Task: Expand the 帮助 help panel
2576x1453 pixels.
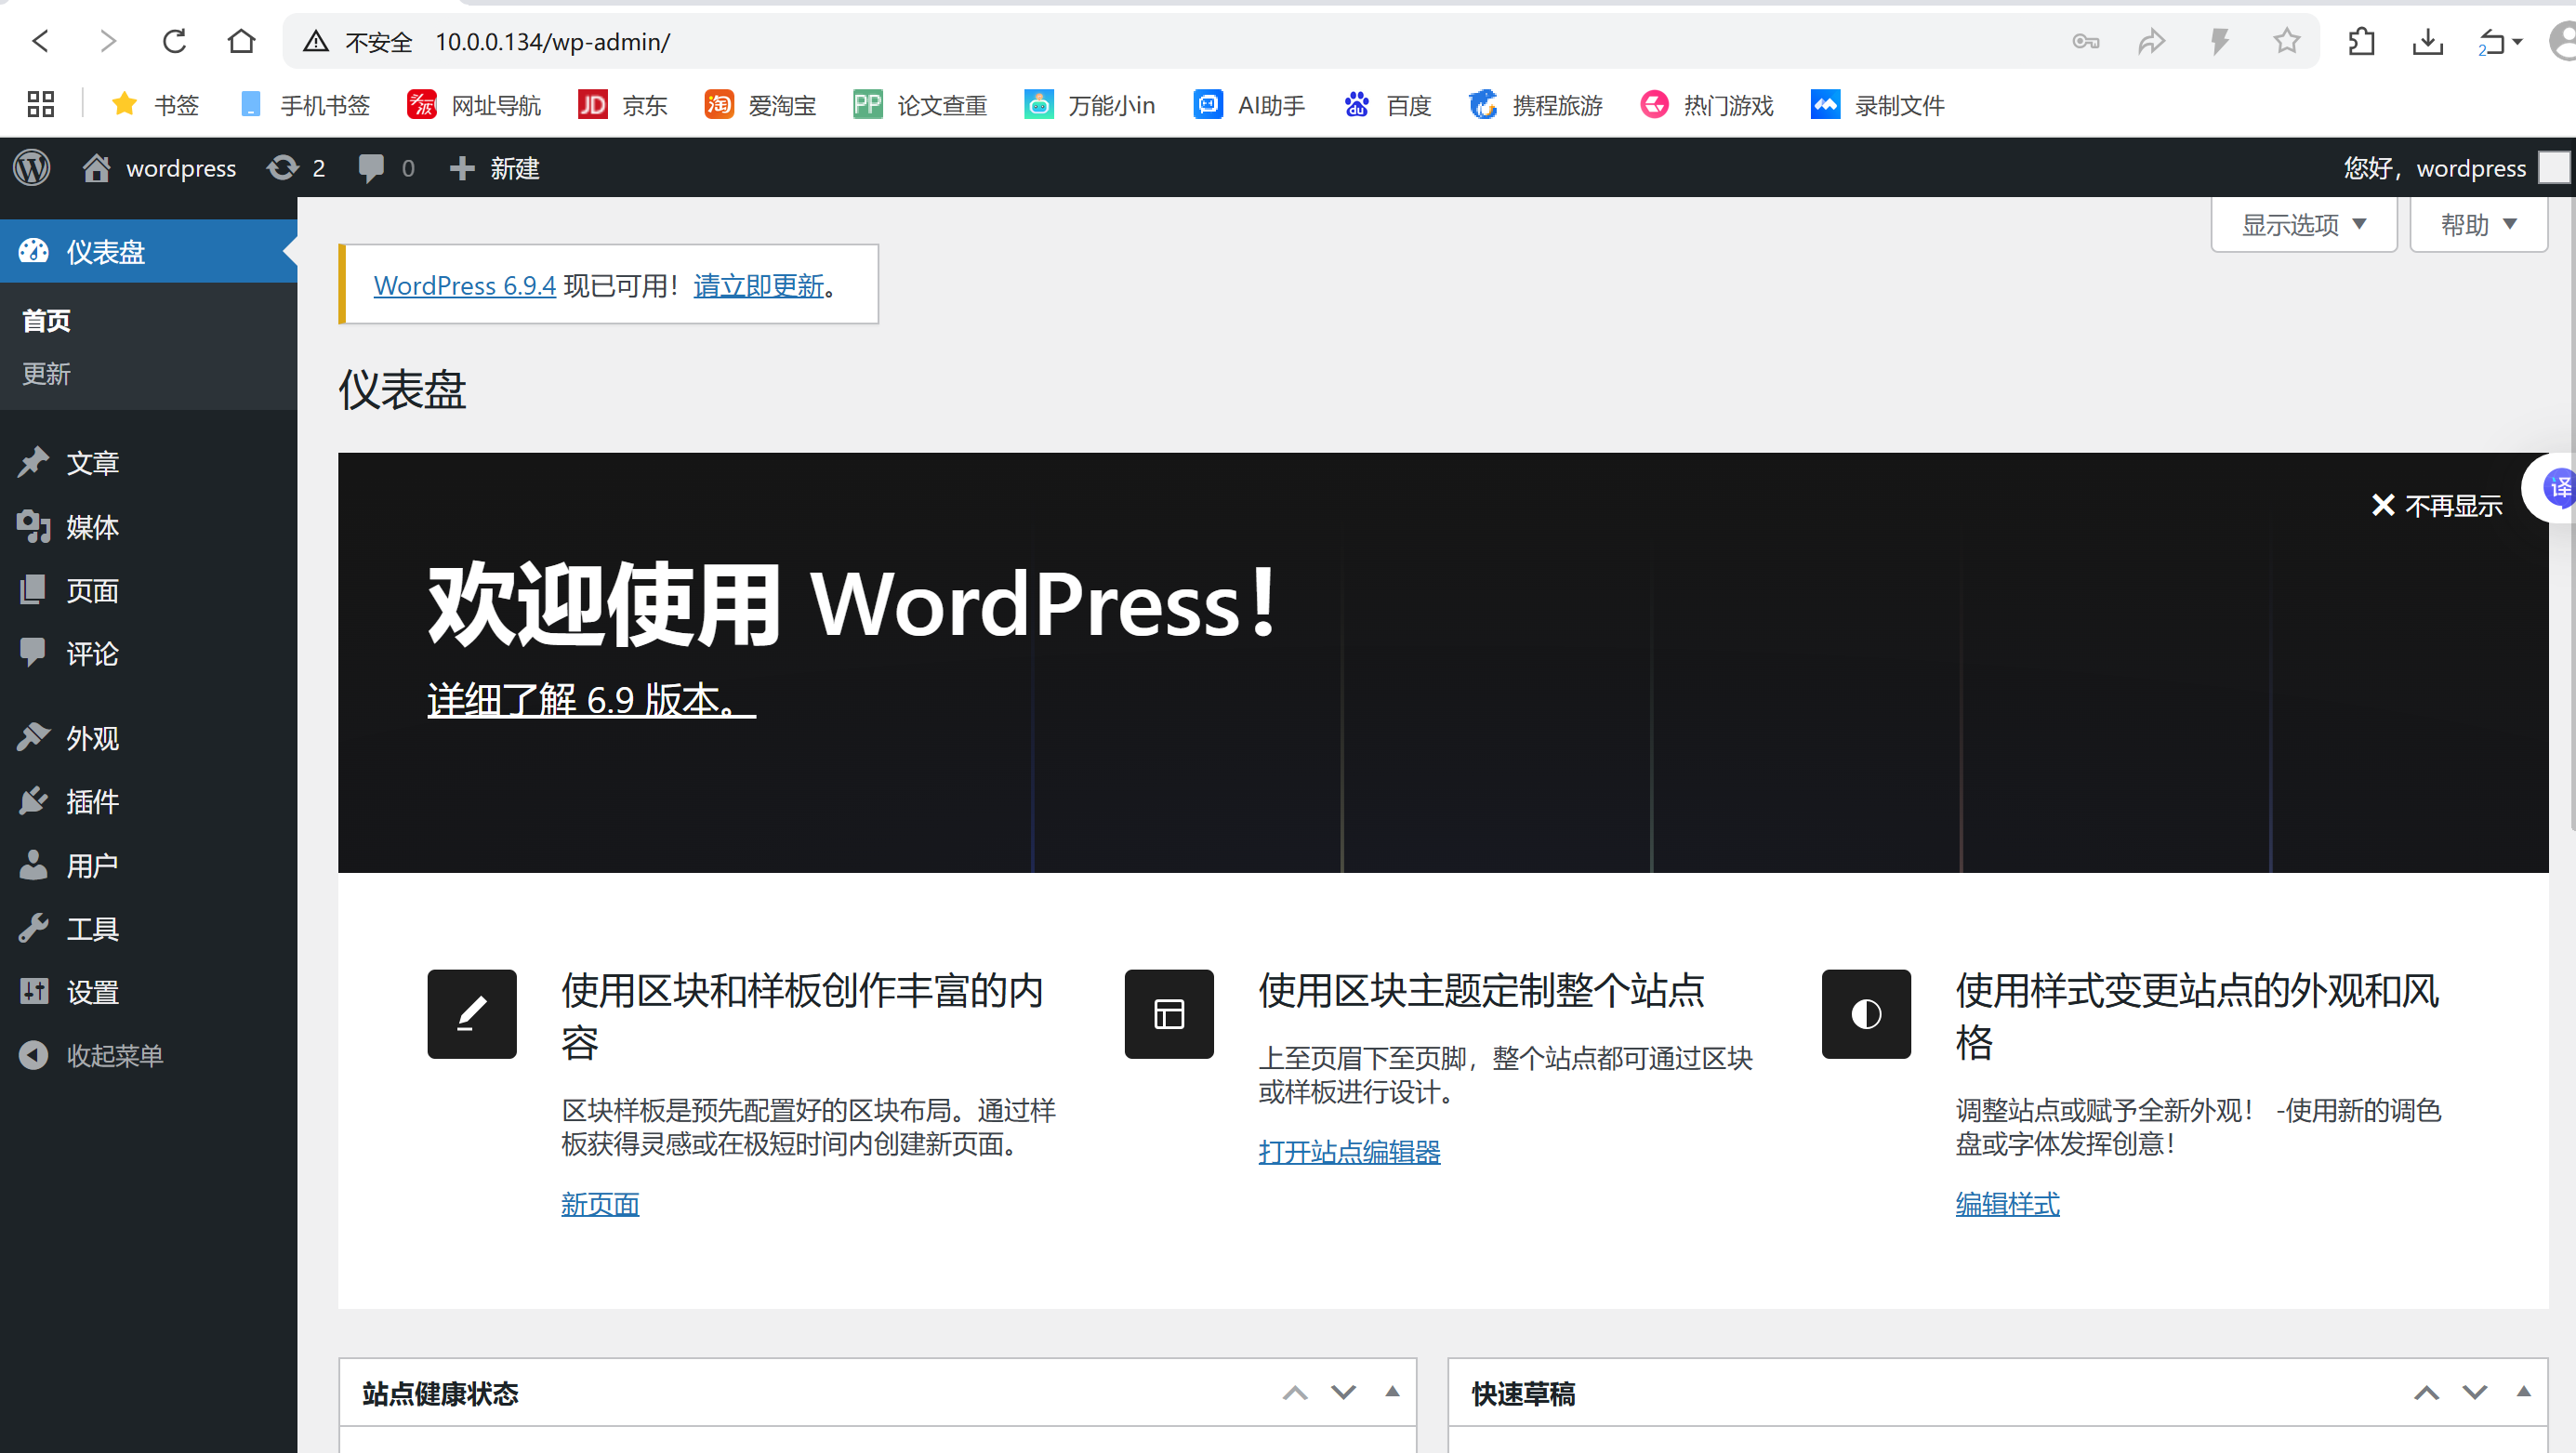Action: [2478, 224]
